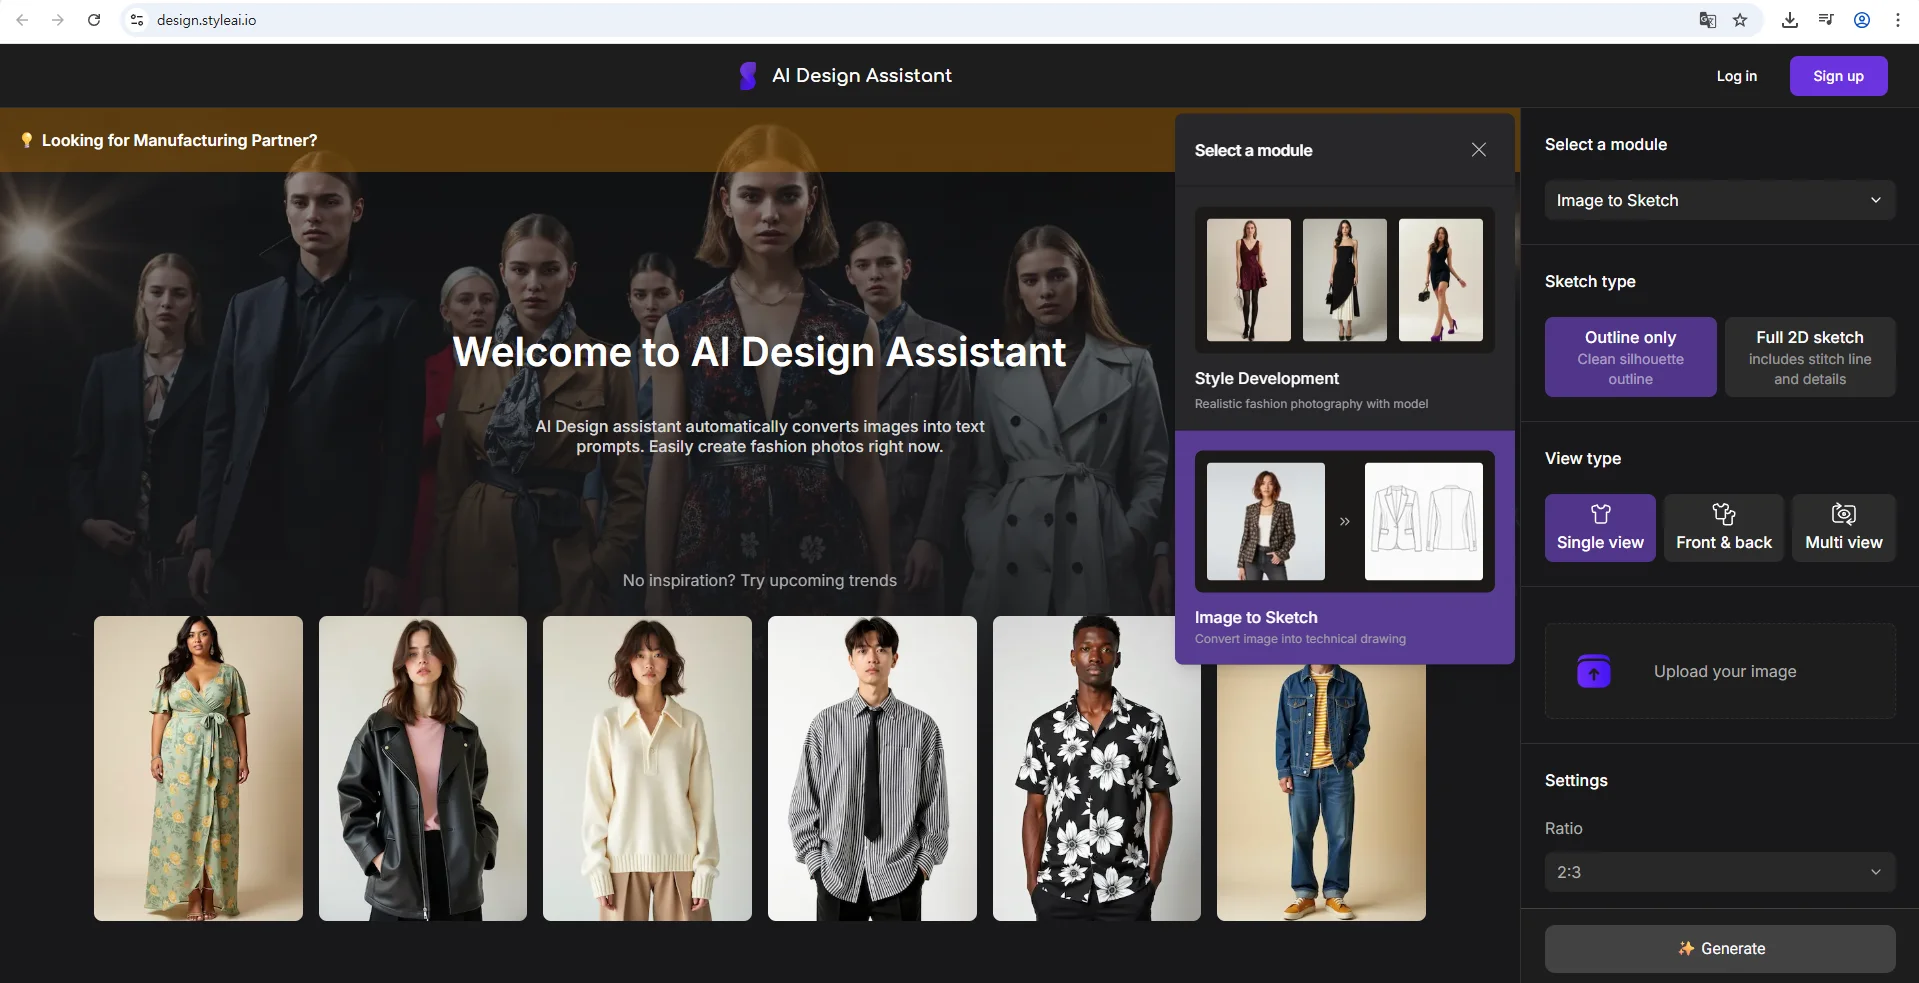Open the Ratio dropdown showing 2:3

pyautogui.click(x=1717, y=871)
